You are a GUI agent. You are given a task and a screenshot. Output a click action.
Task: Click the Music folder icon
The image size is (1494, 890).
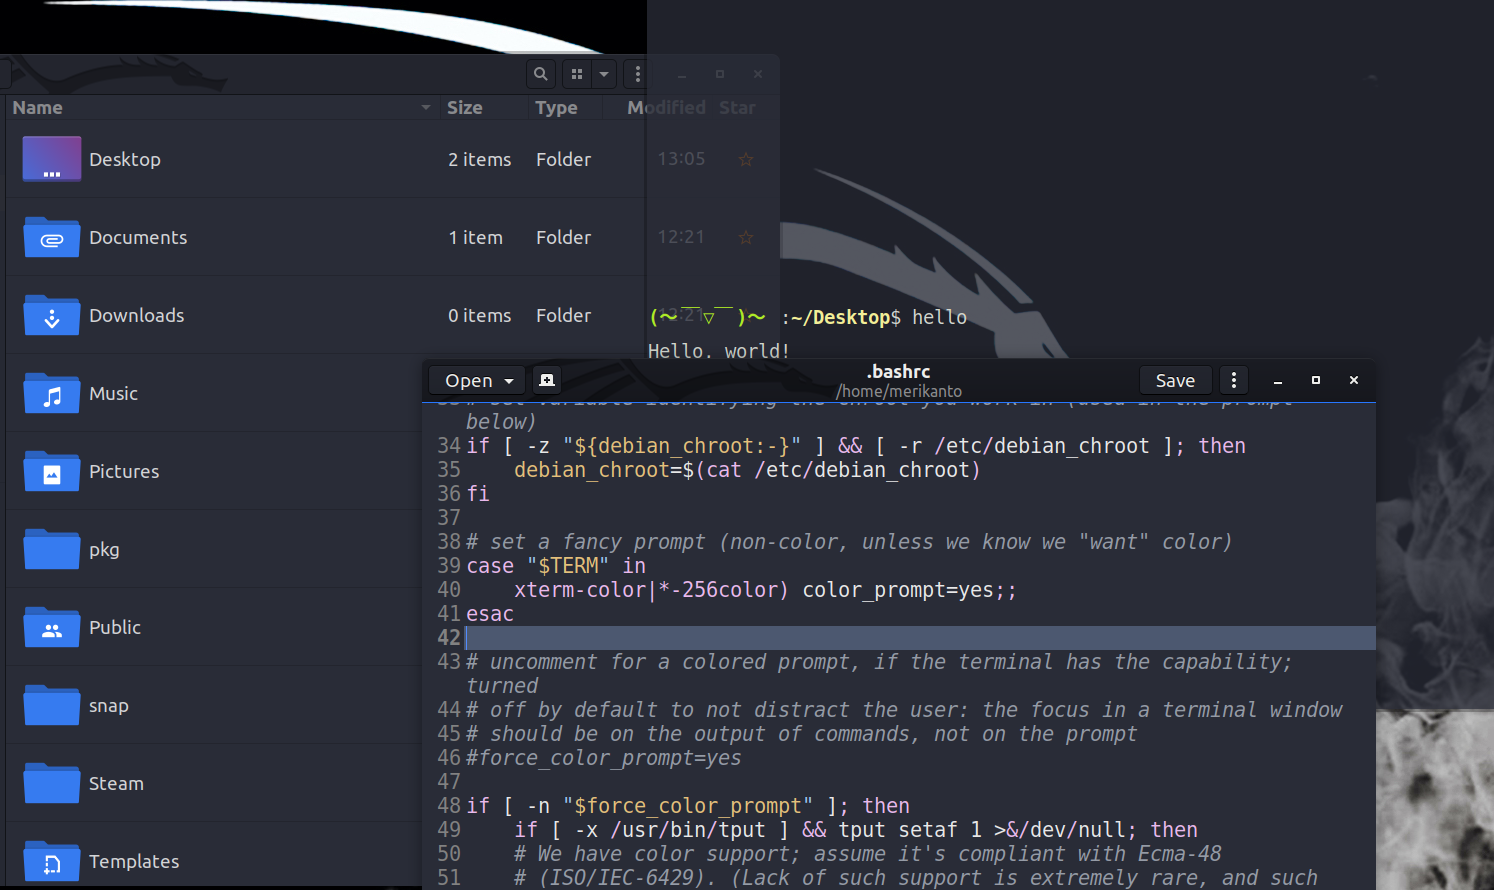pyautogui.click(x=52, y=394)
